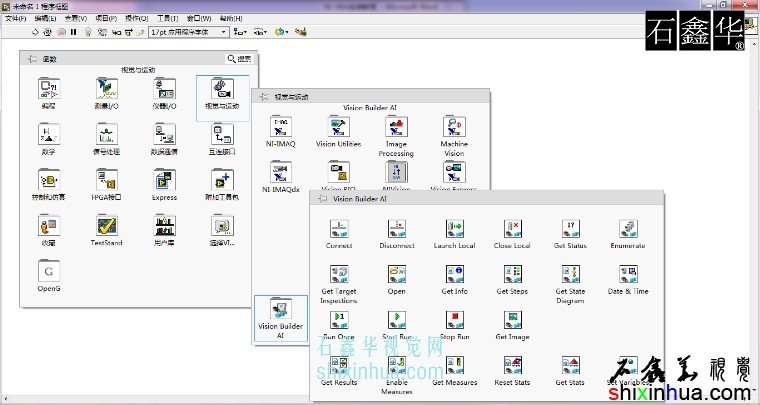Click the Step Over toolbar button

tap(128, 32)
